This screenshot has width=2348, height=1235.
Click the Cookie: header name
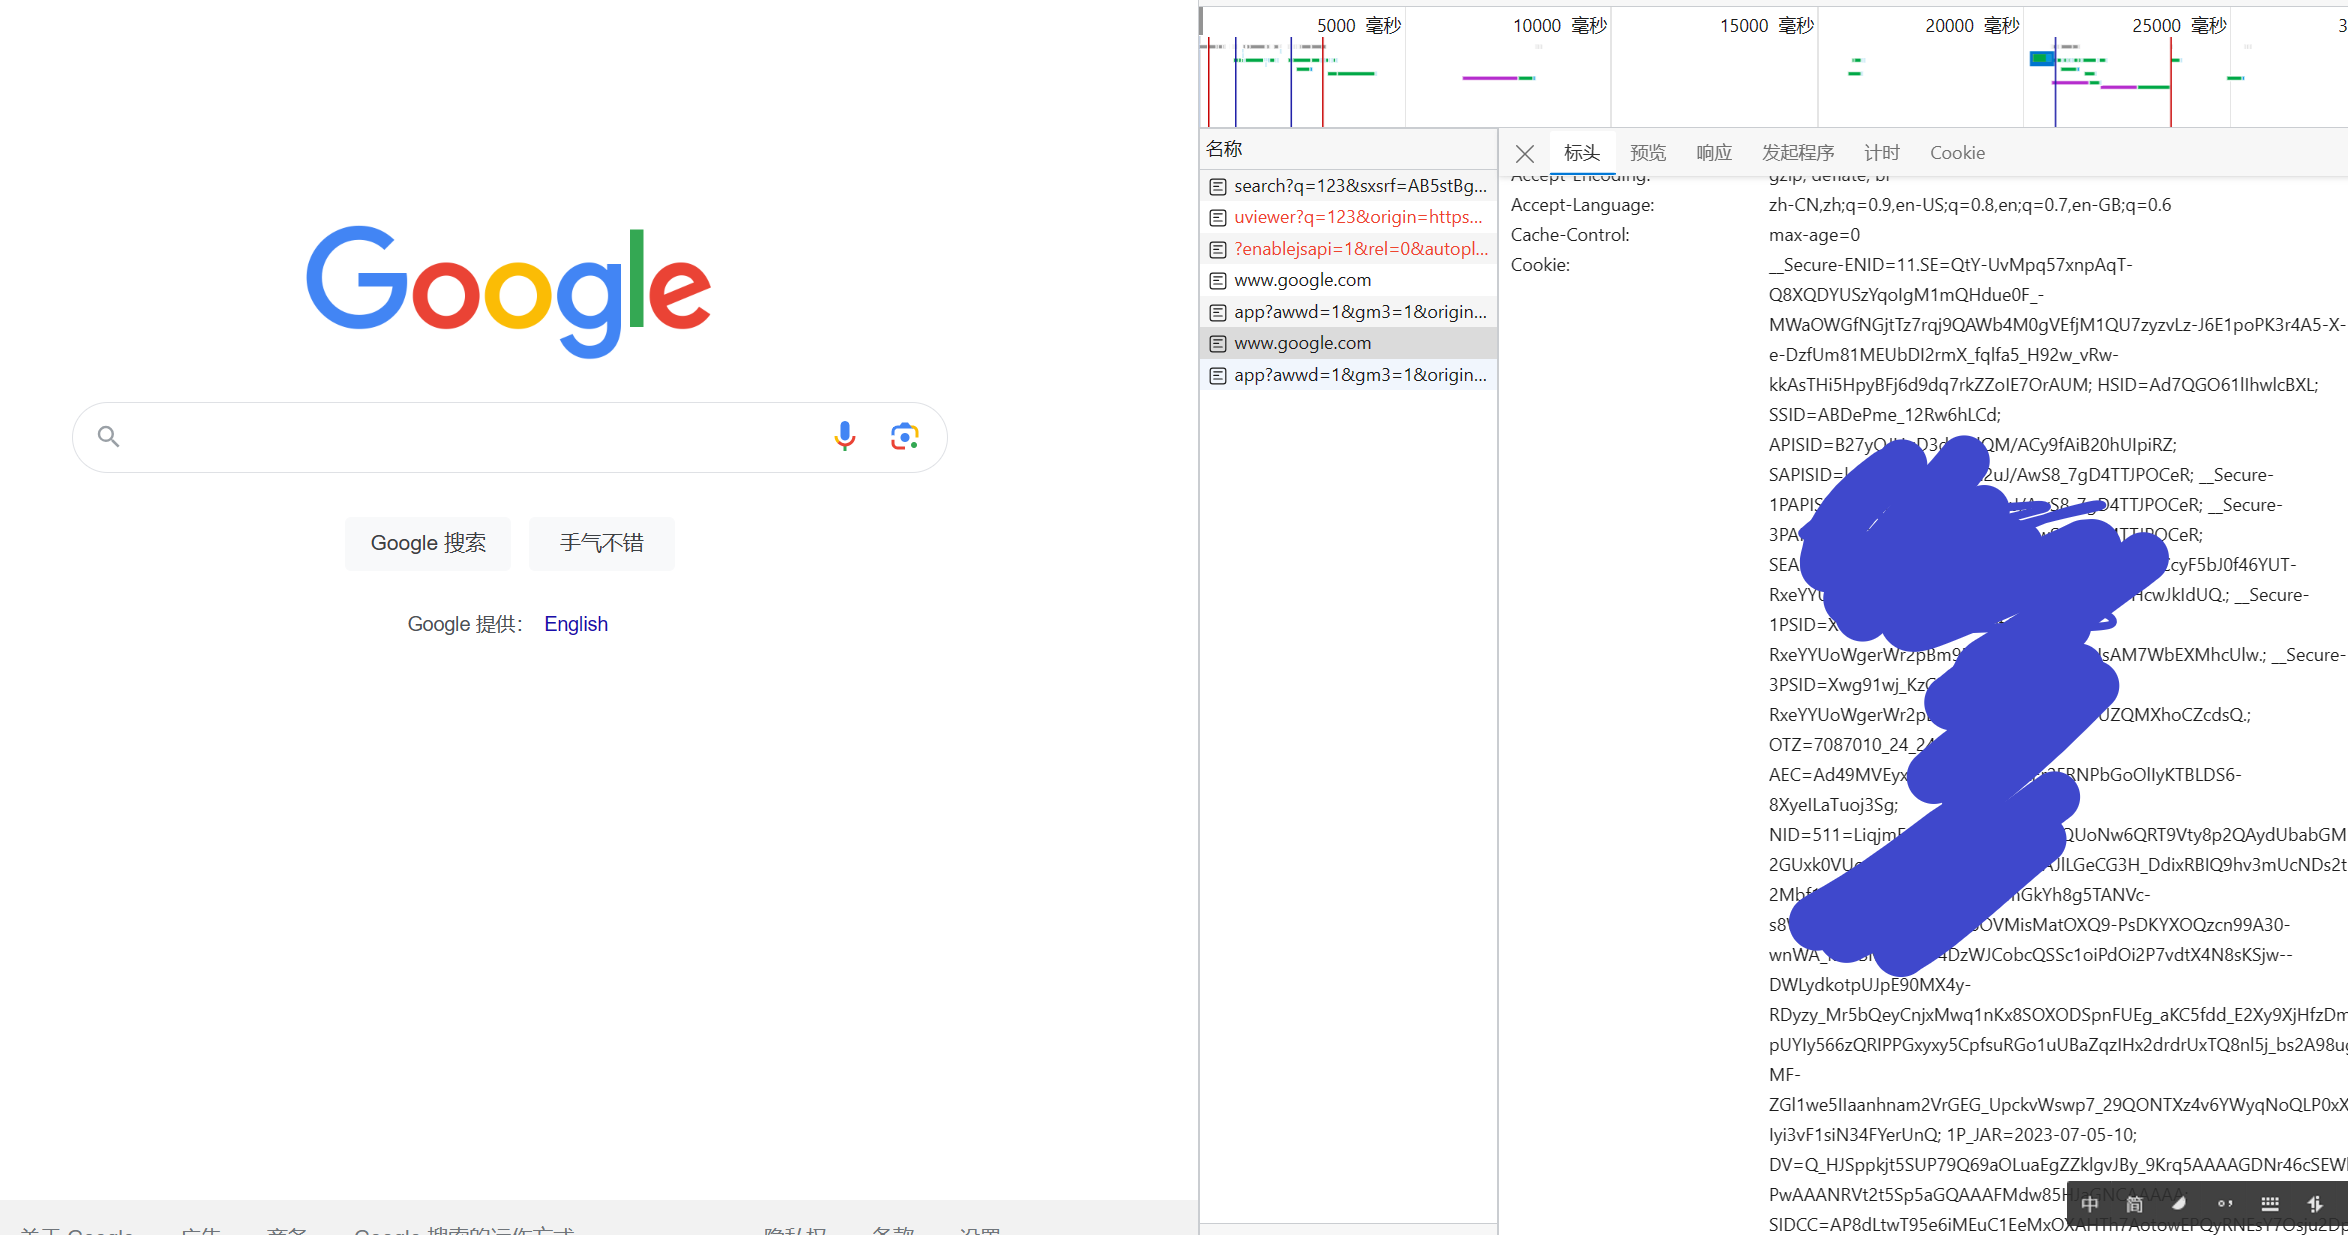(x=1540, y=265)
